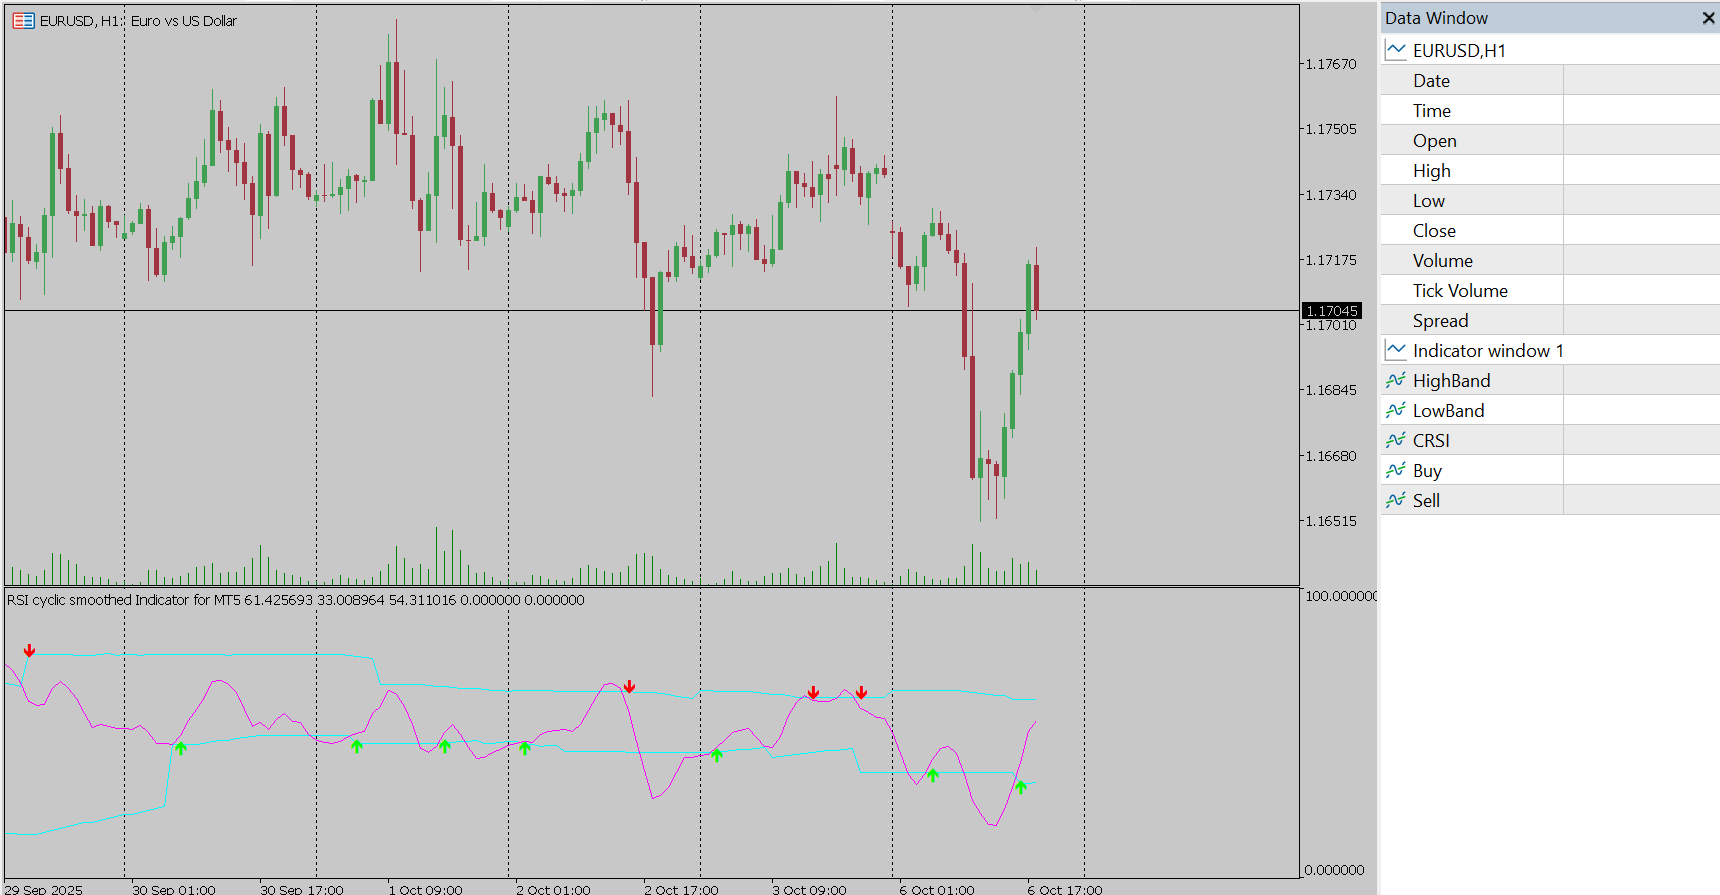Viewport: 1720px width, 895px height.
Task: Click the red sell arrow near 2 Oct 17:00
Action: (x=629, y=687)
